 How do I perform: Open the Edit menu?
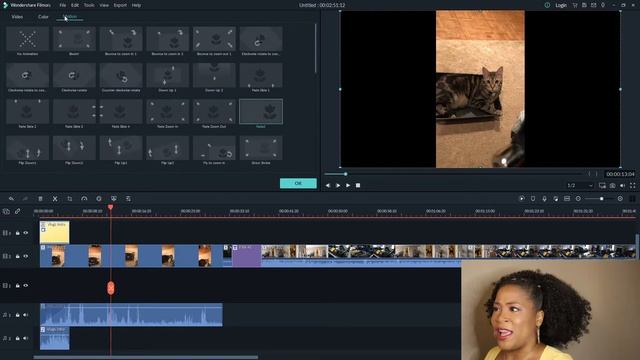pyautogui.click(x=75, y=5)
